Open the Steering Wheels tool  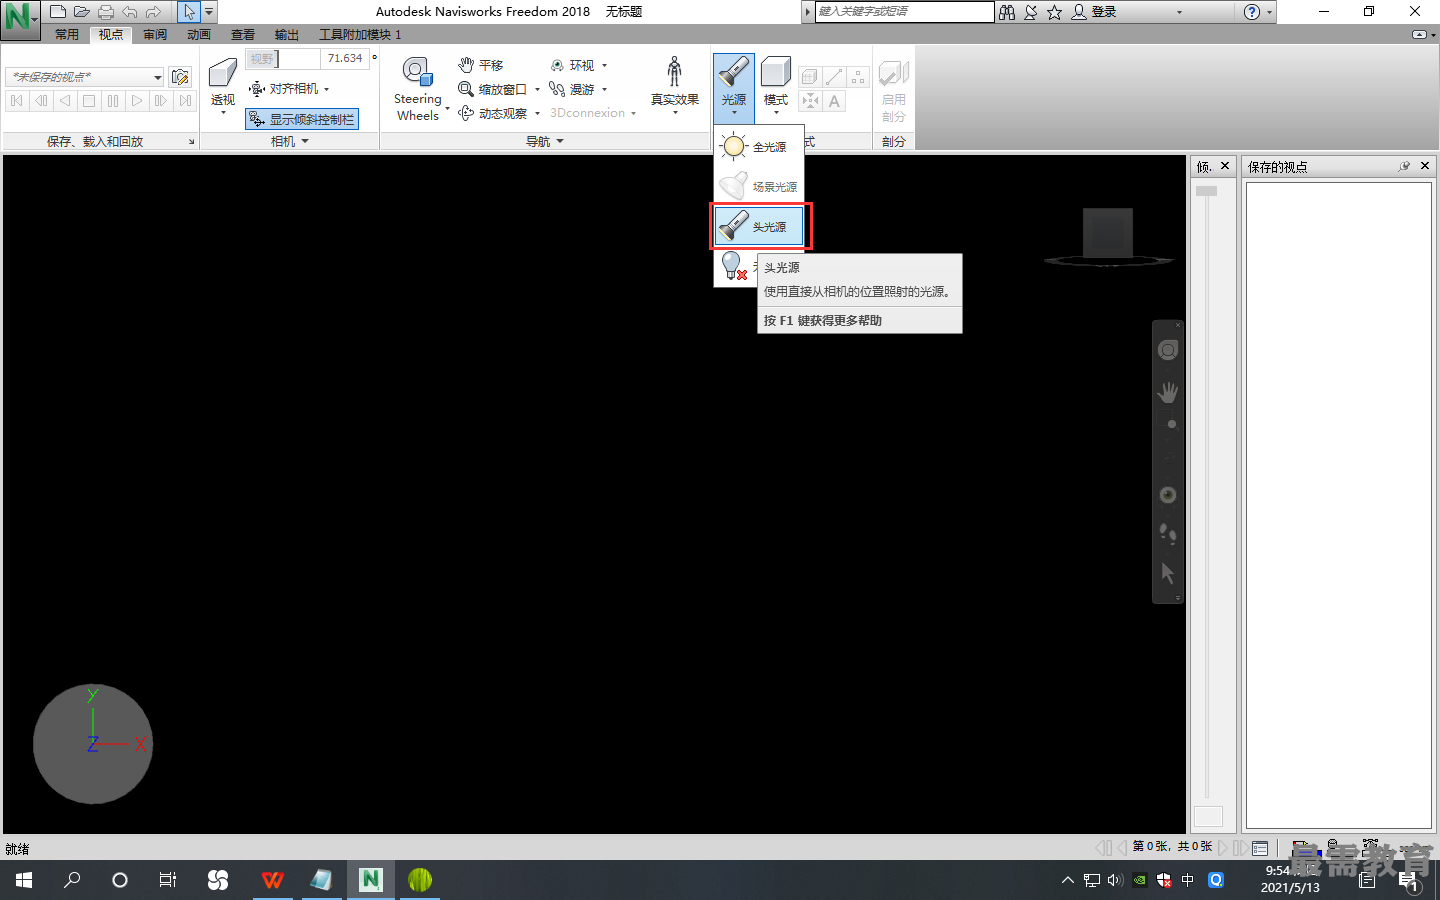(418, 89)
